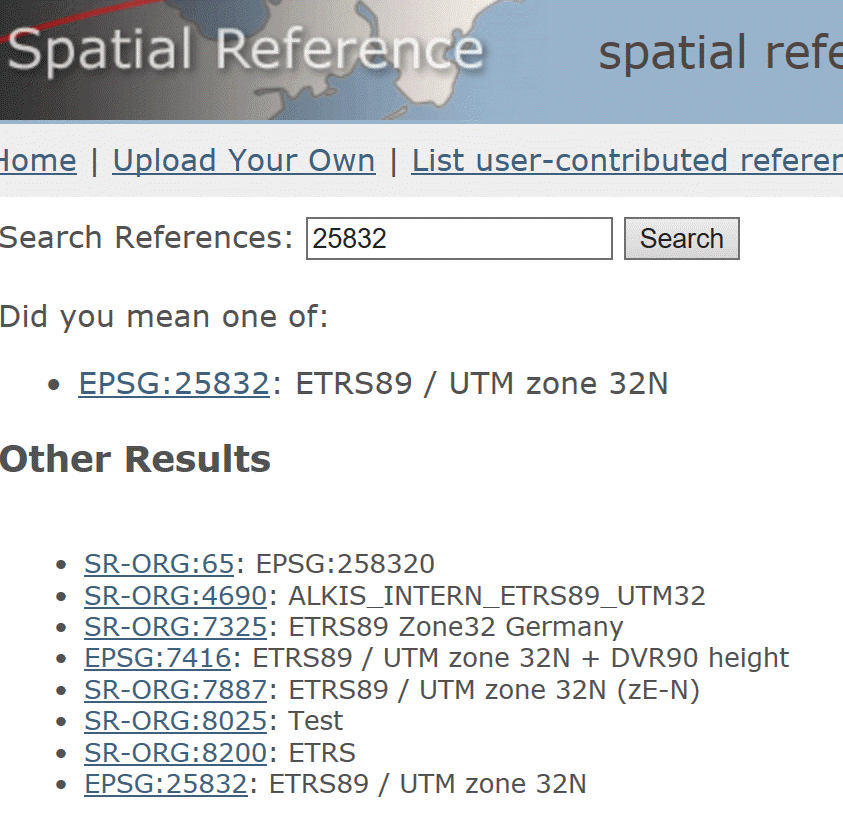Open the SR-ORG:8025 Test link
Image resolution: width=843 pixels, height=837 pixels.
175,721
